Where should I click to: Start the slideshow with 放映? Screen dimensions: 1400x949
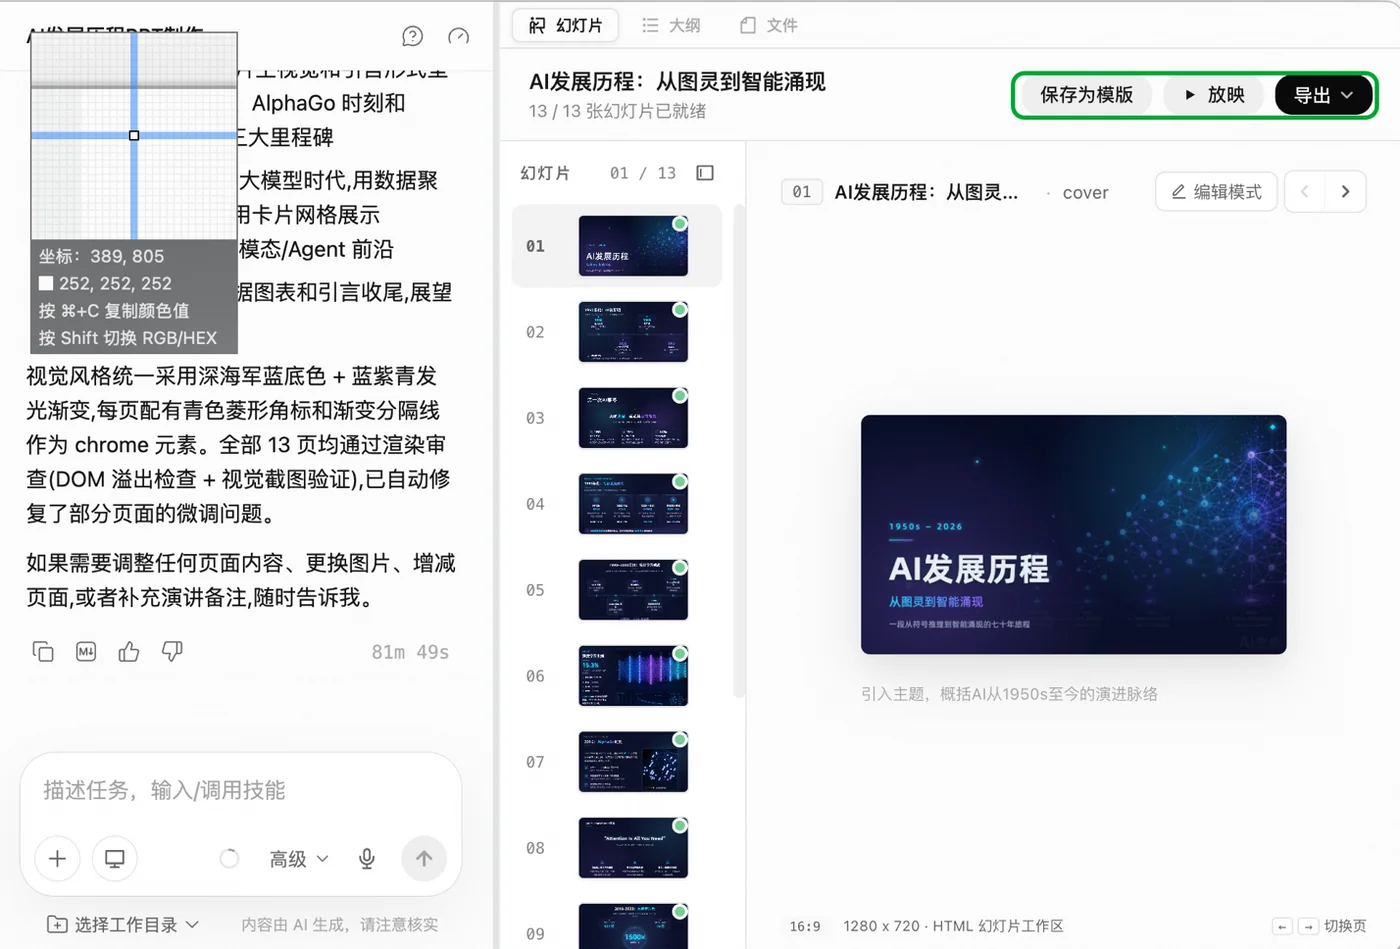tap(1214, 95)
